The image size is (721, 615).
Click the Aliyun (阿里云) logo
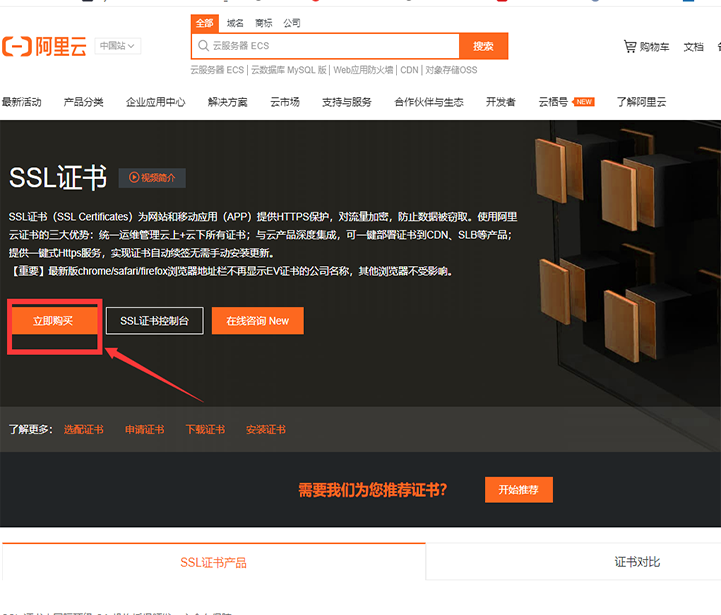pos(46,46)
